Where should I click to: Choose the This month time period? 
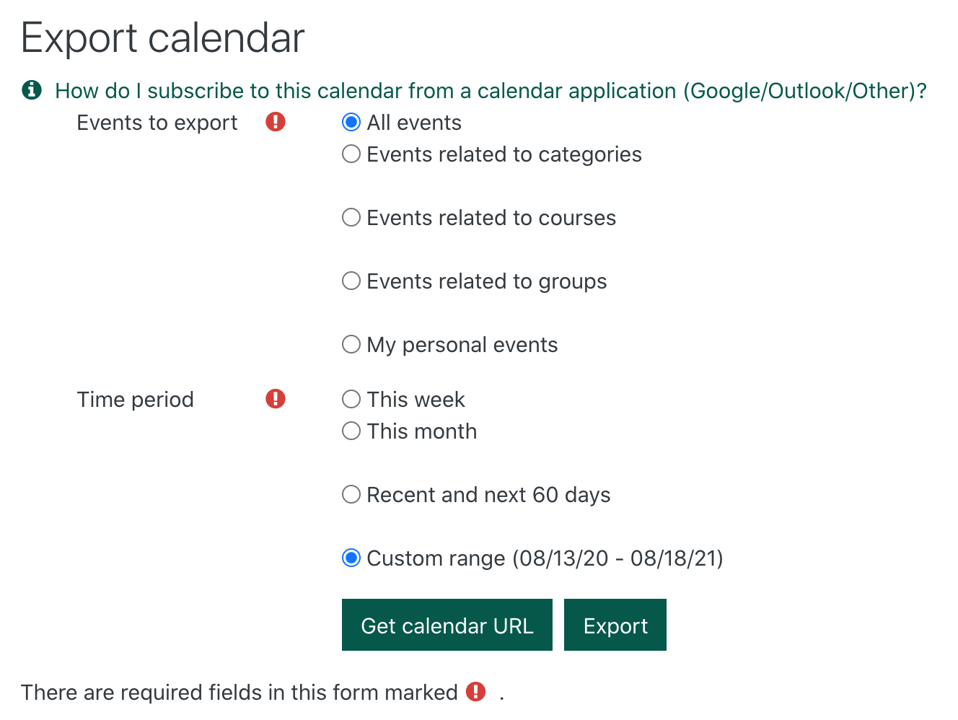tap(351, 431)
